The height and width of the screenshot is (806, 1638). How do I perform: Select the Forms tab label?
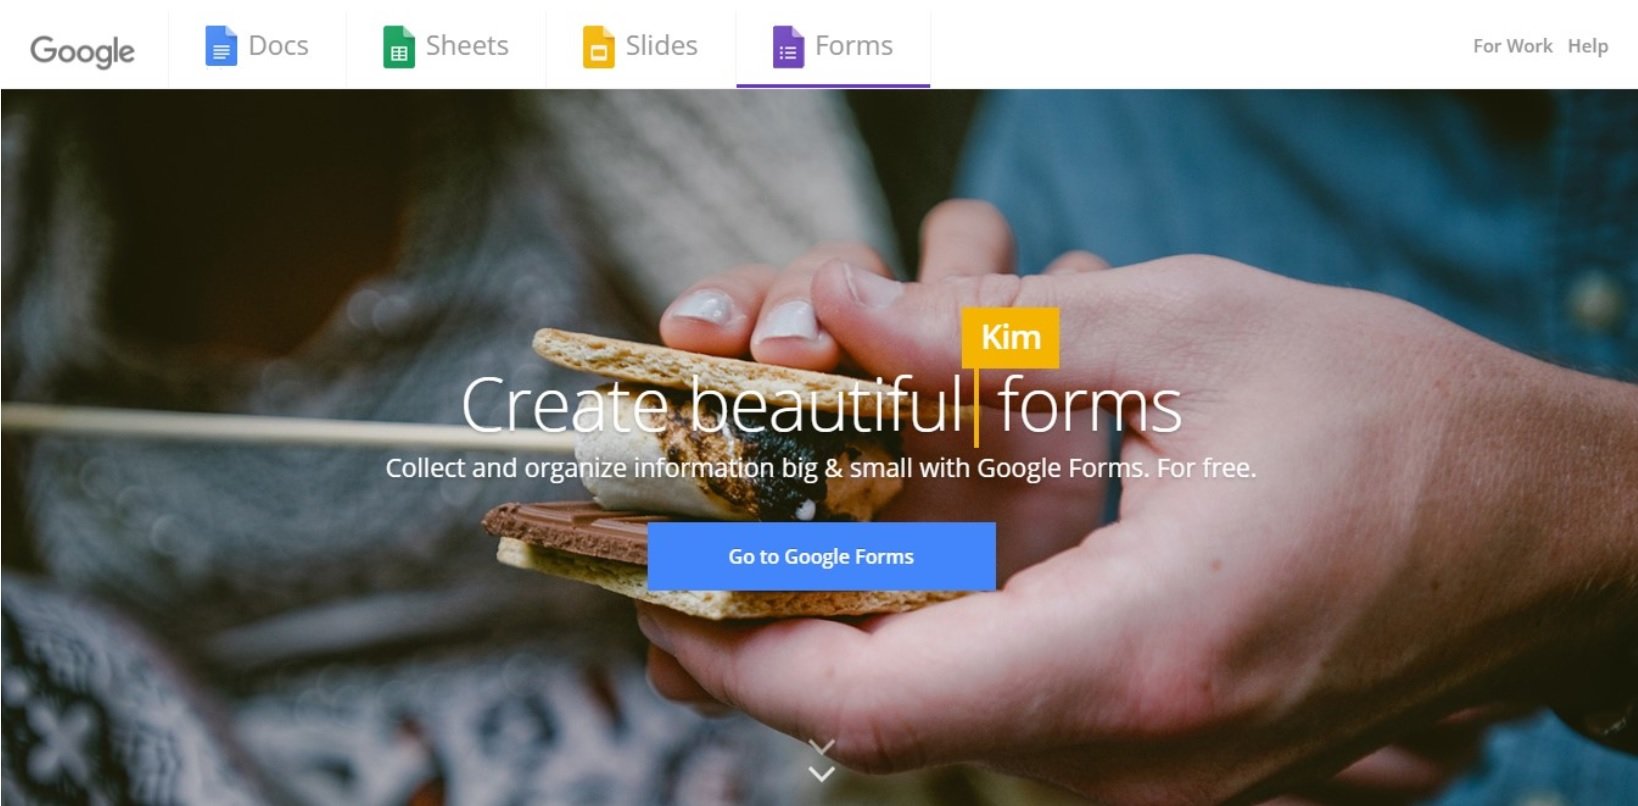[x=854, y=46]
